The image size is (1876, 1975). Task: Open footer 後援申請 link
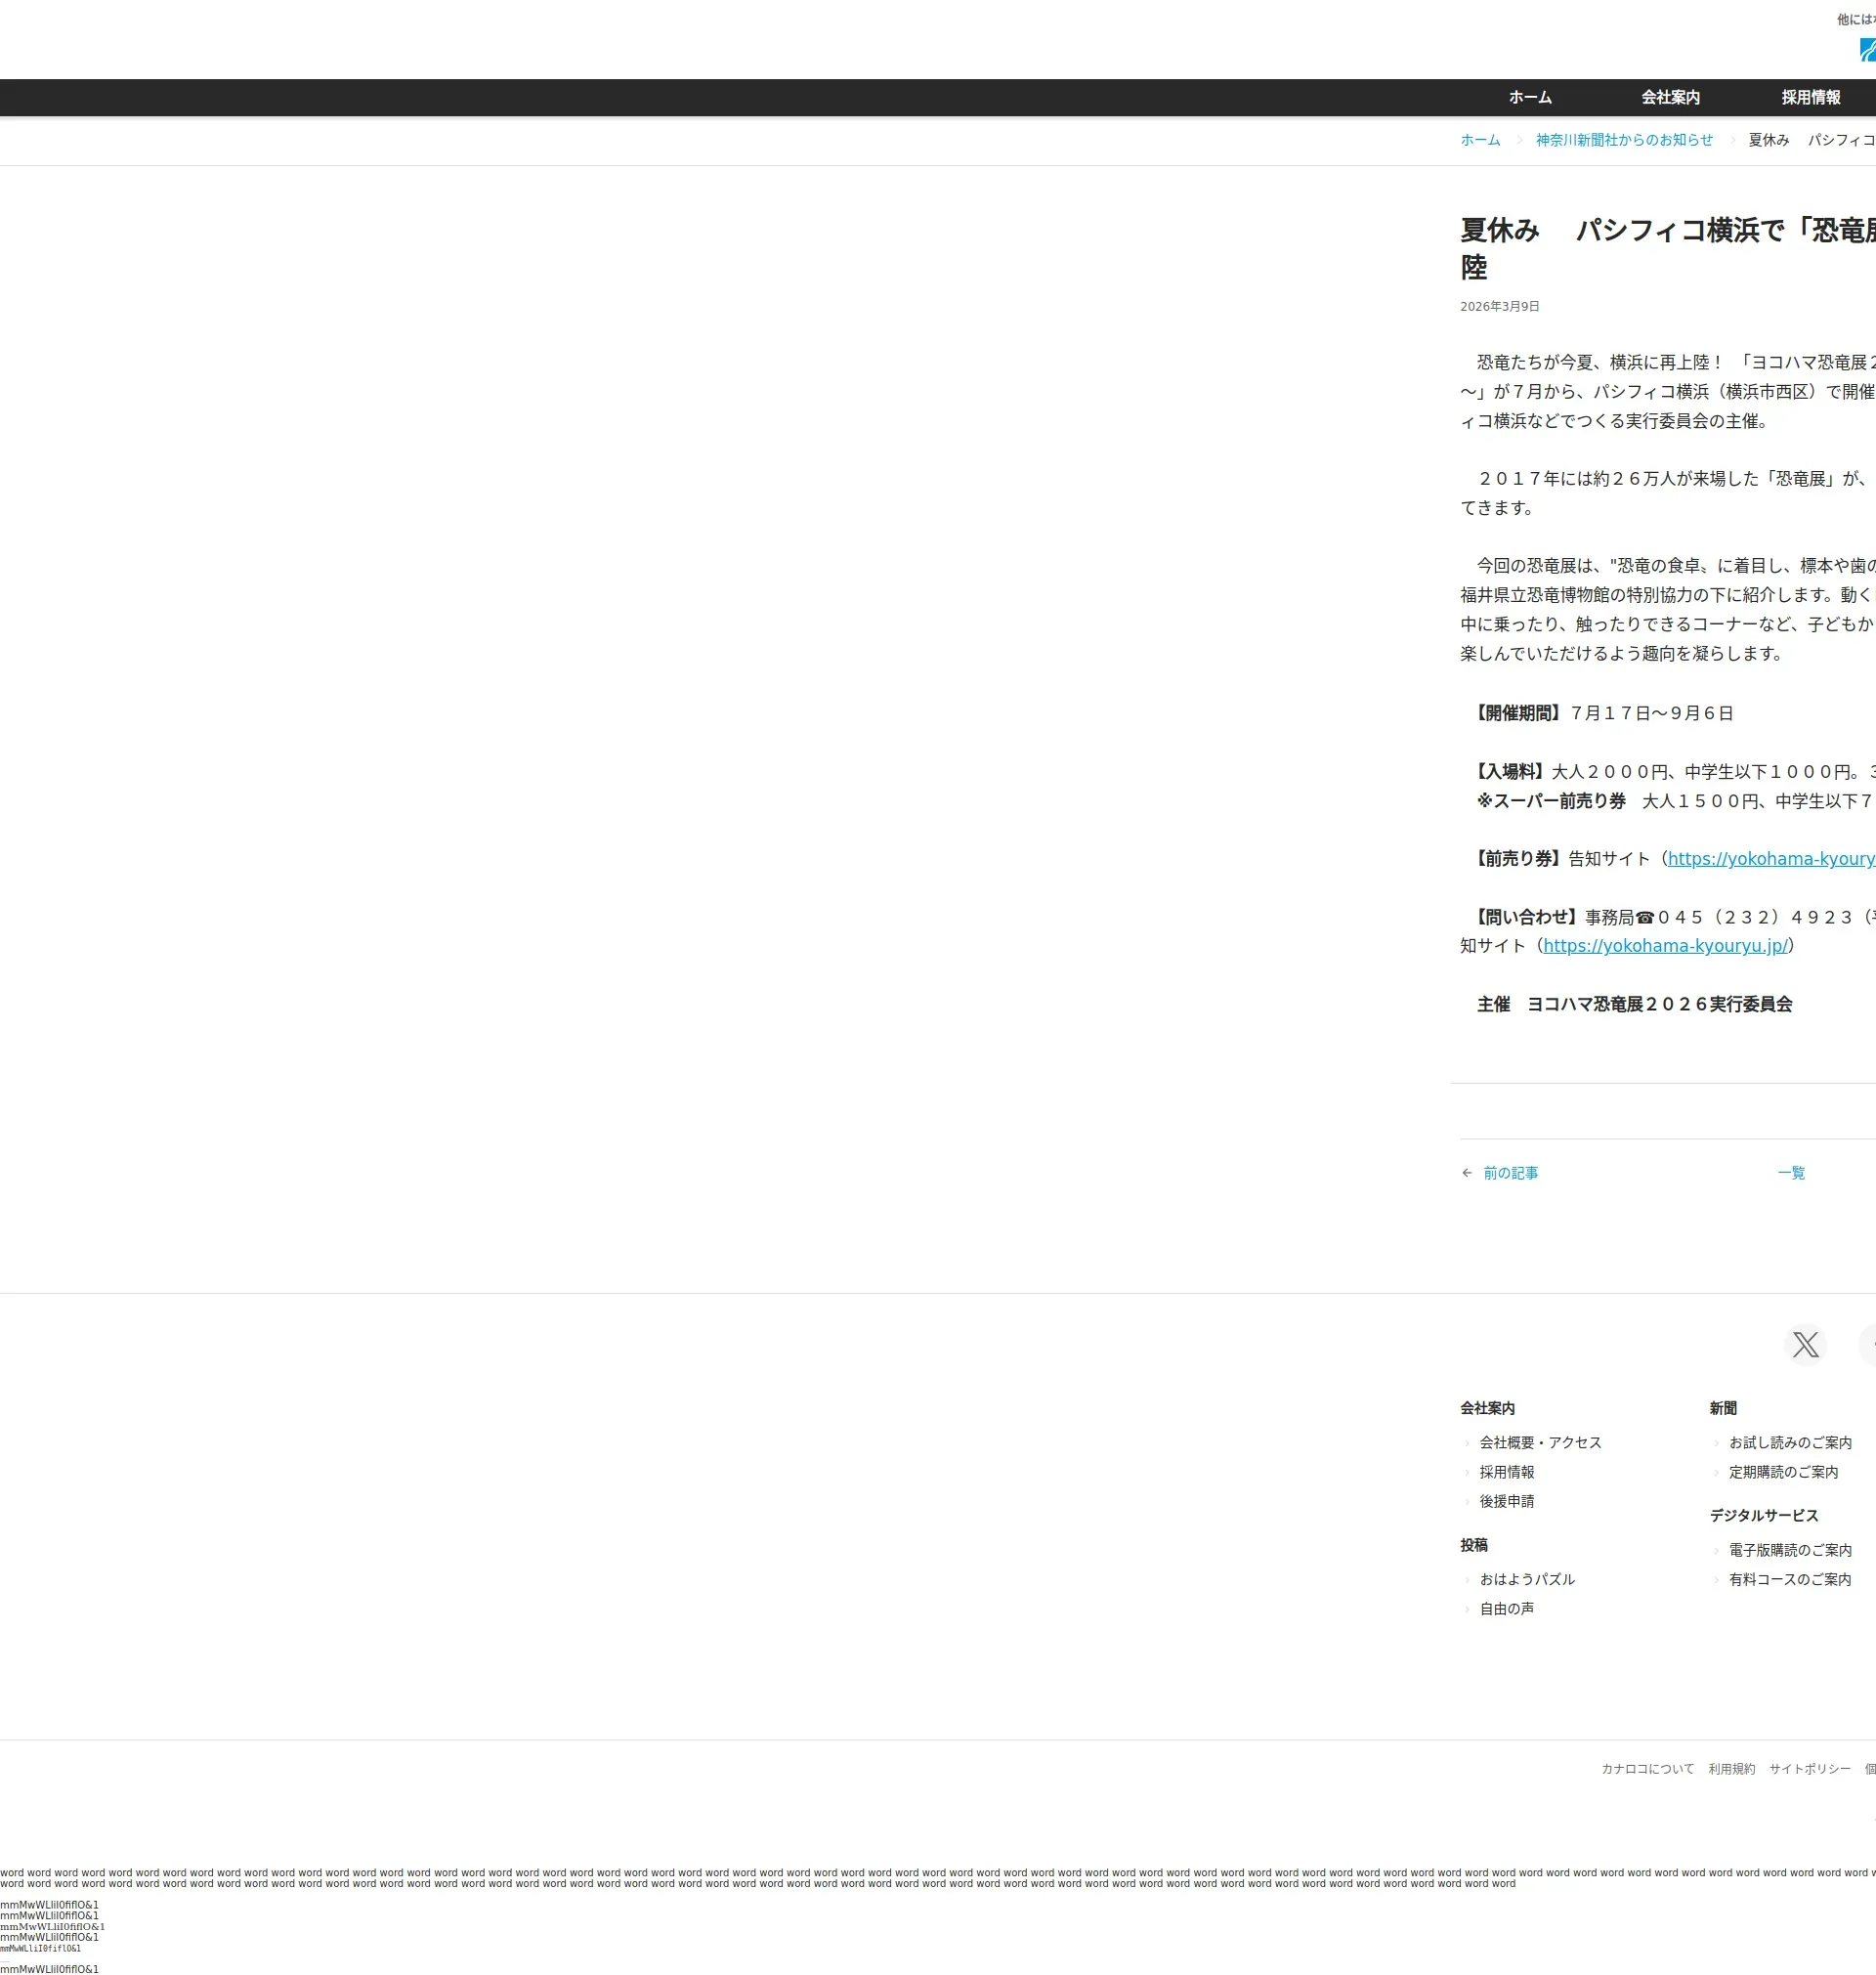click(1506, 1501)
